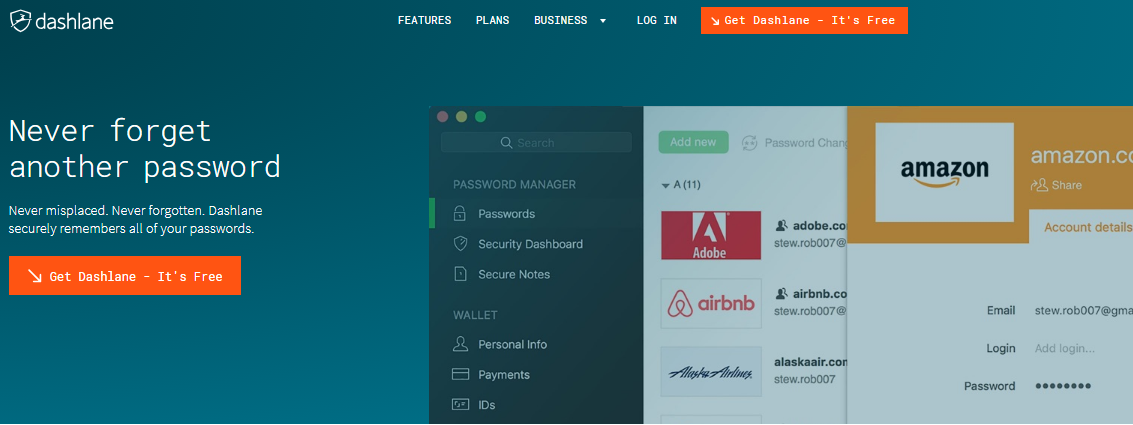Click the WALLET section heading

[x=475, y=315]
